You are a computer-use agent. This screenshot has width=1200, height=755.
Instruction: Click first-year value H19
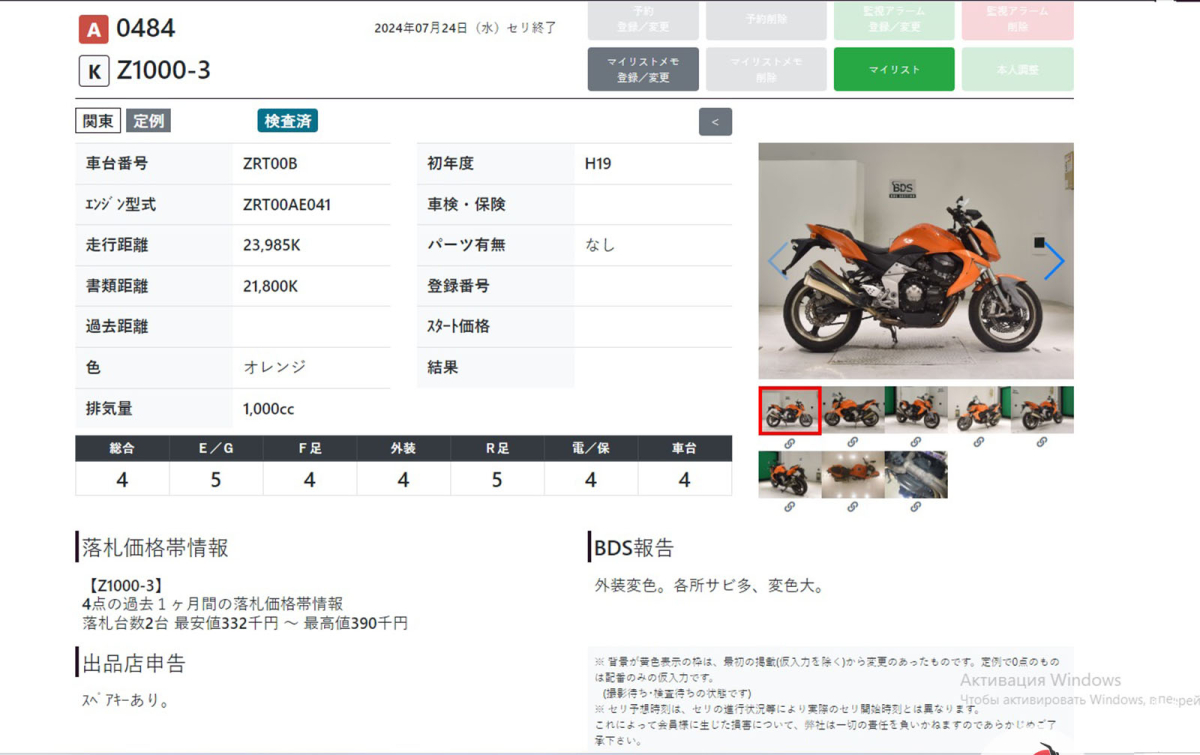point(598,163)
